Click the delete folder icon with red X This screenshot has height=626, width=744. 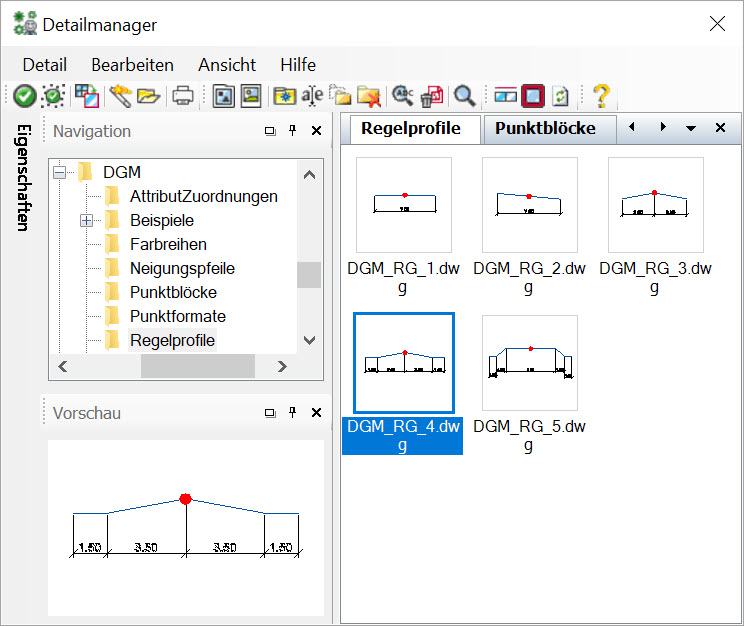[x=369, y=96]
